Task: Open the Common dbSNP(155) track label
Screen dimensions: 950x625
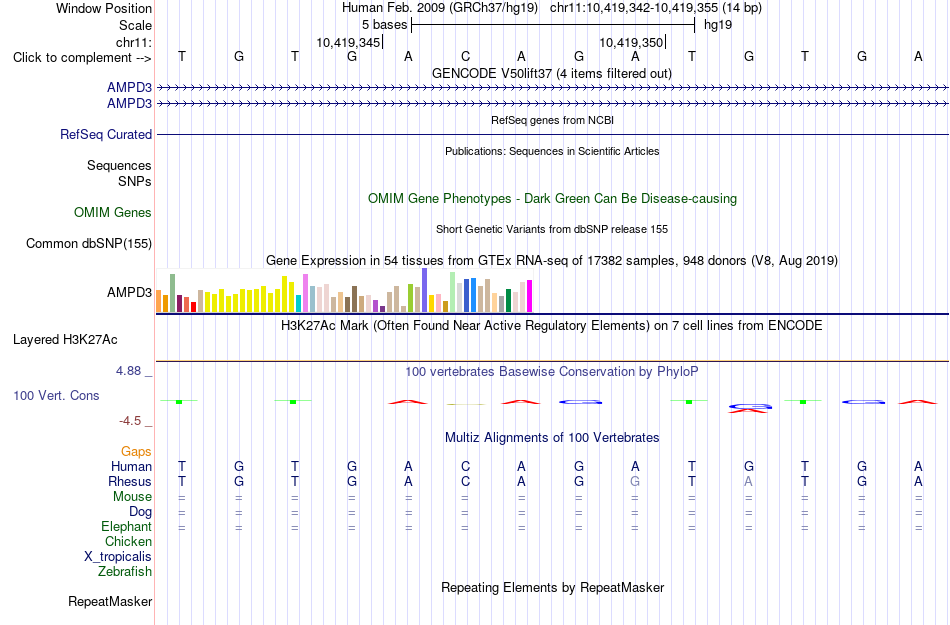Action: click(x=89, y=243)
